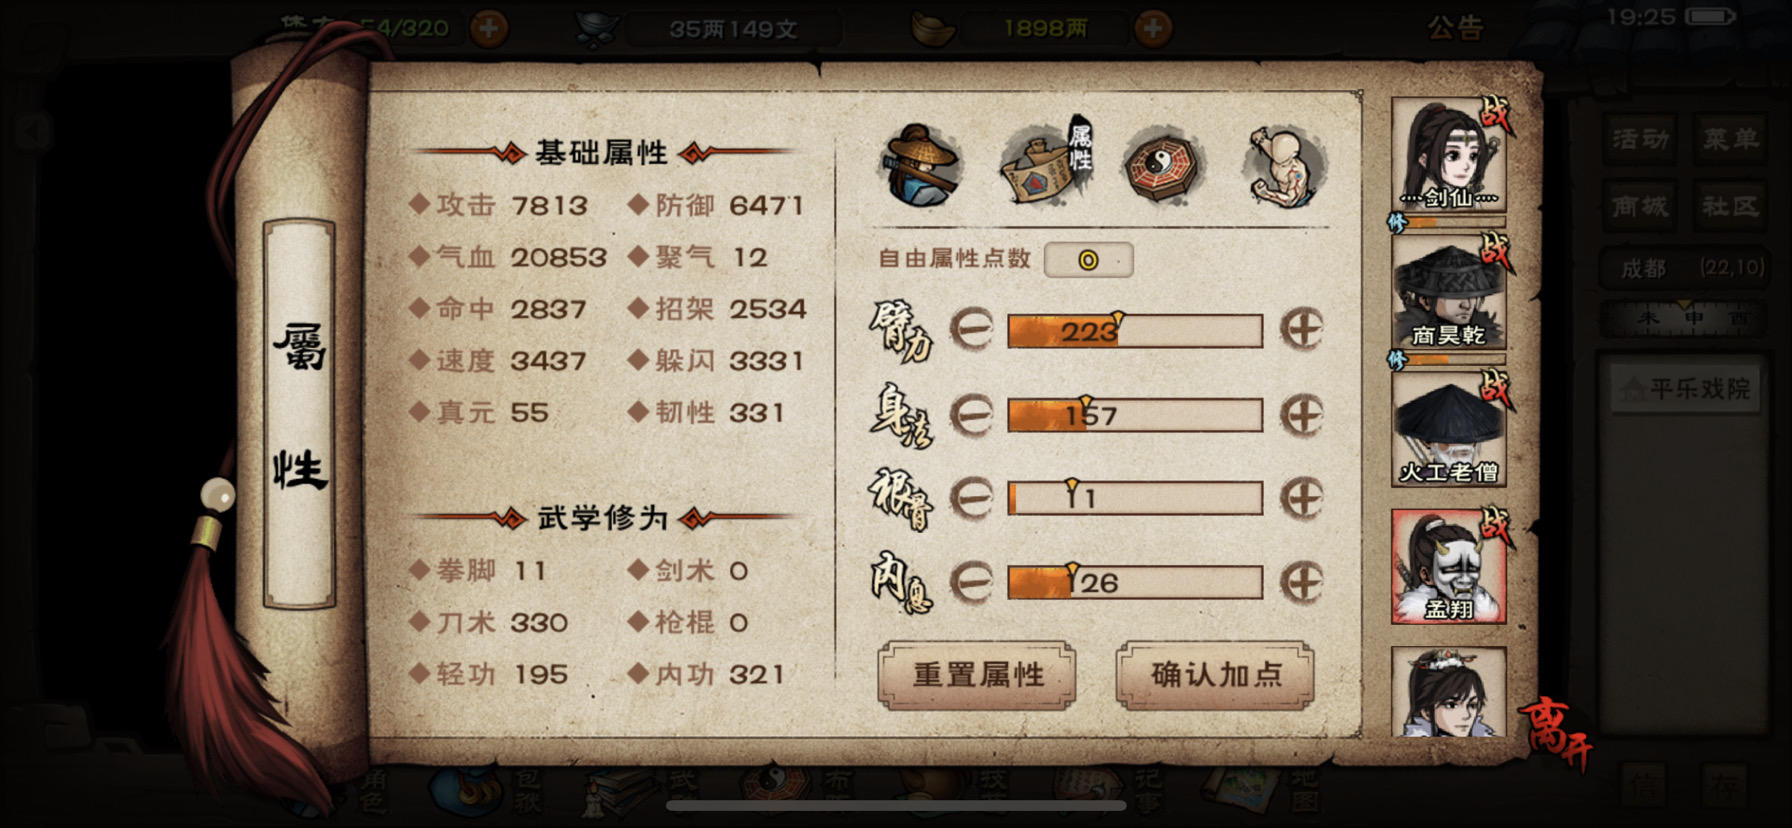Select 火工老僧 character portrait
Image resolution: width=1792 pixels, height=828 pixels.
[x=1449, y=429]
